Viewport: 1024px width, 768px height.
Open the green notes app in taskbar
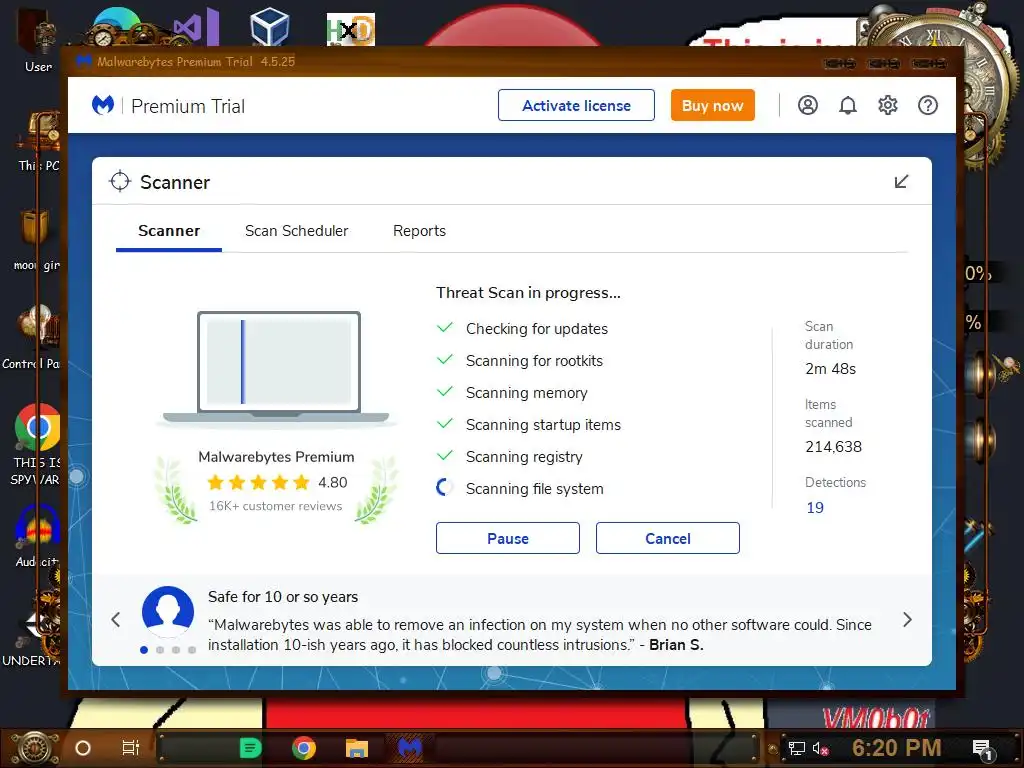250,748
